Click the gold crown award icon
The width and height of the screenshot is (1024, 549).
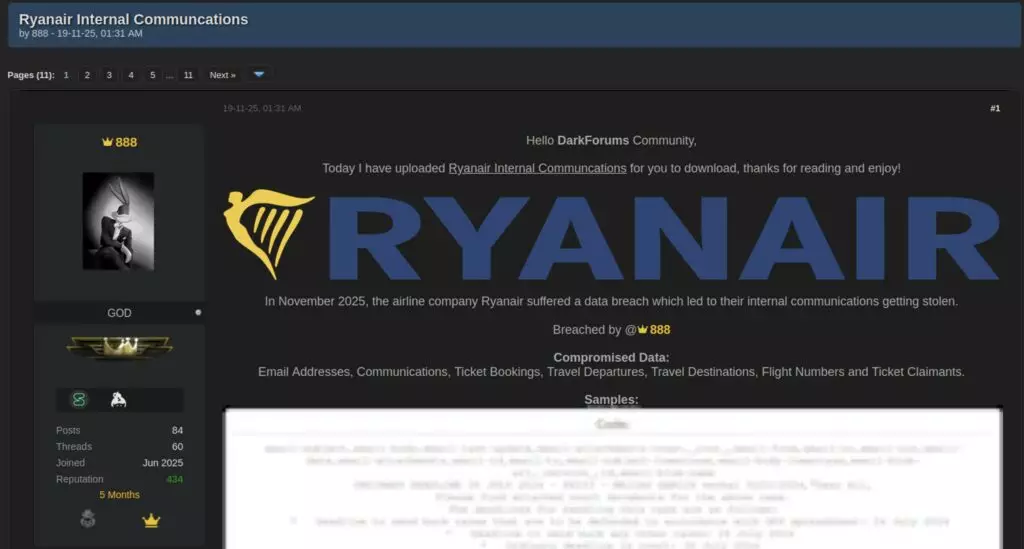point(152,520)
